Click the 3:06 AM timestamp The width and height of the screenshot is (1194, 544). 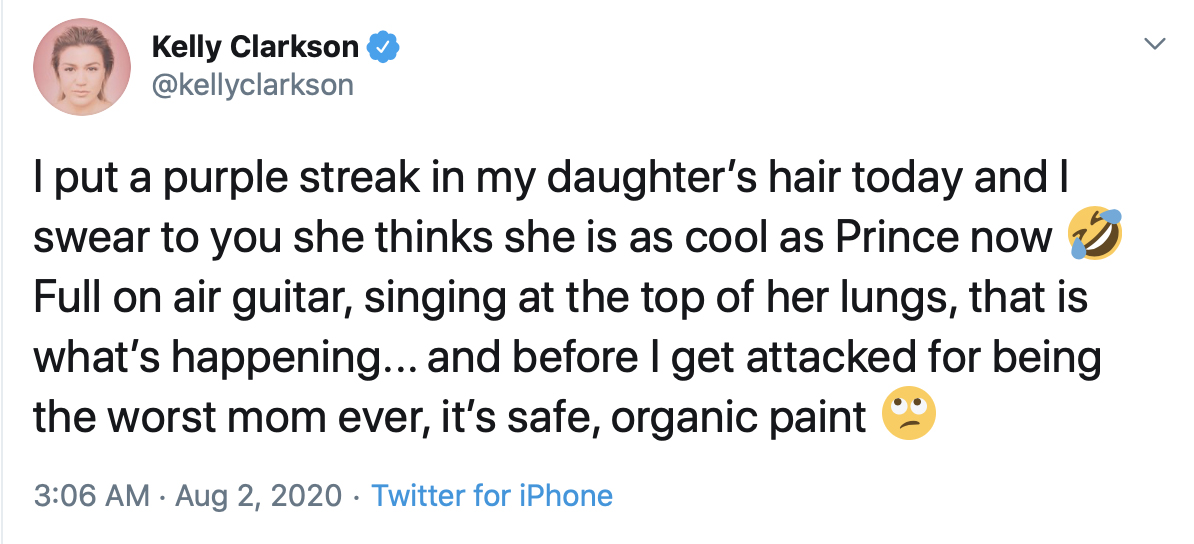(x=91, y=495)
